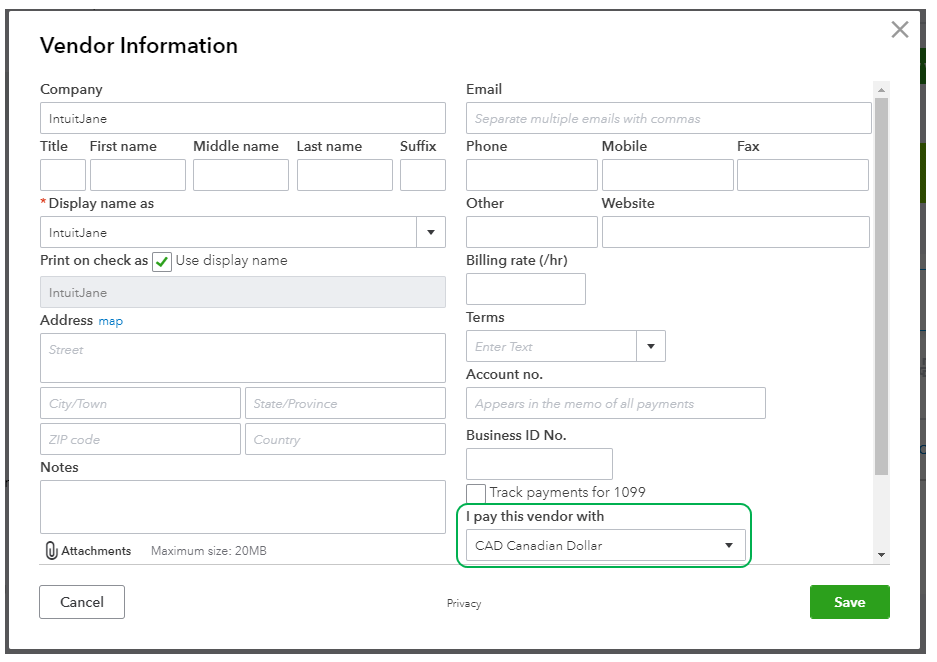Click the paperclip Attachments icon
The image size is (937, 662).
click(x=52, y=551)
